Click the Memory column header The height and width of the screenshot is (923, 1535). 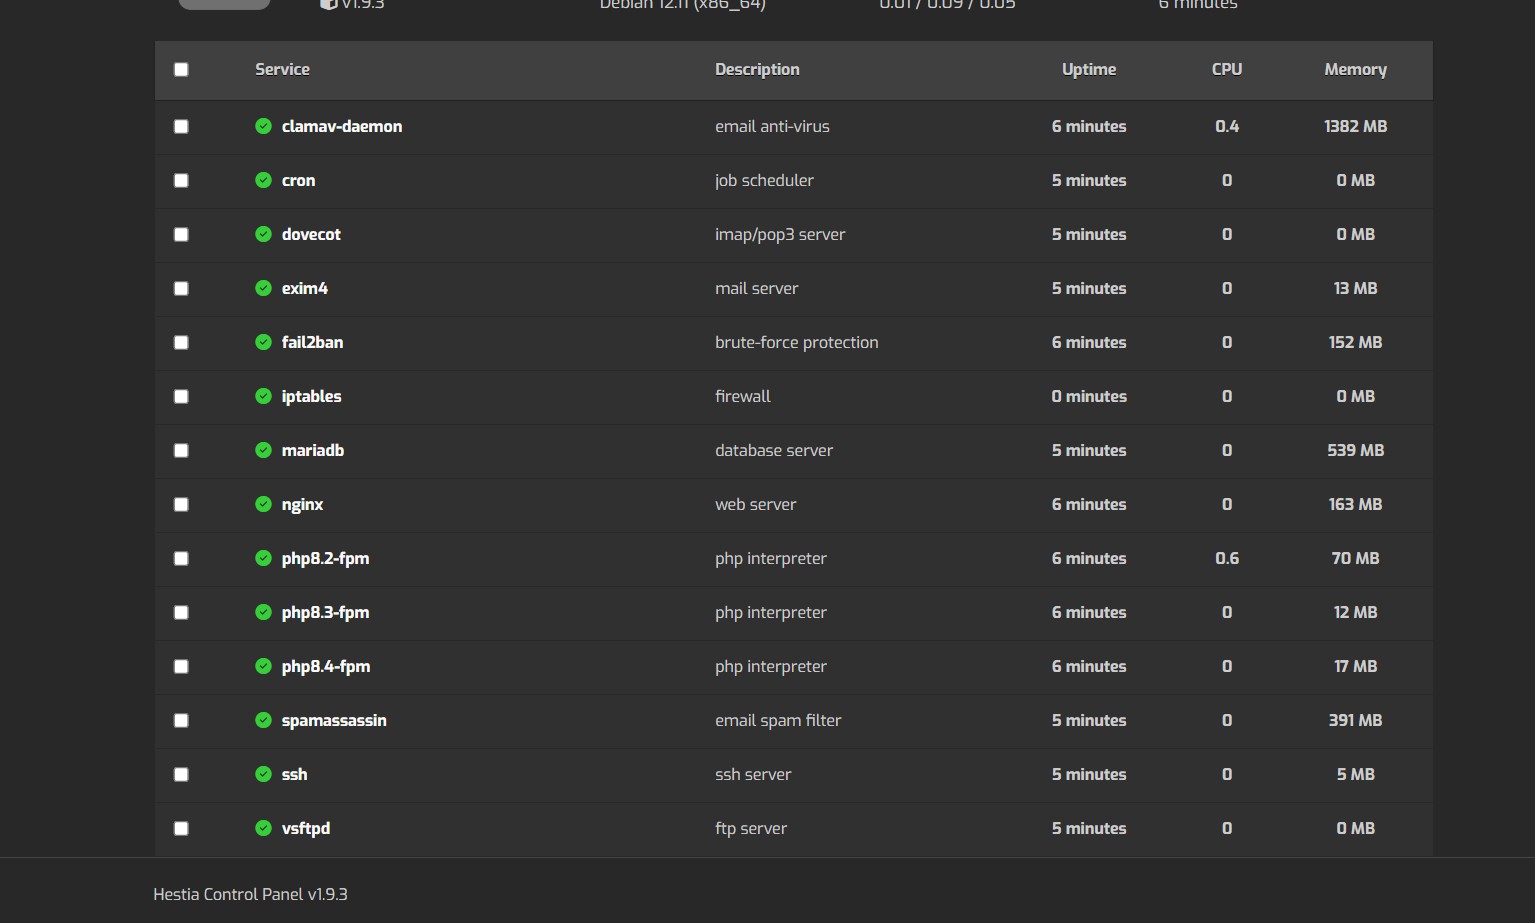tap(1355, 69)
